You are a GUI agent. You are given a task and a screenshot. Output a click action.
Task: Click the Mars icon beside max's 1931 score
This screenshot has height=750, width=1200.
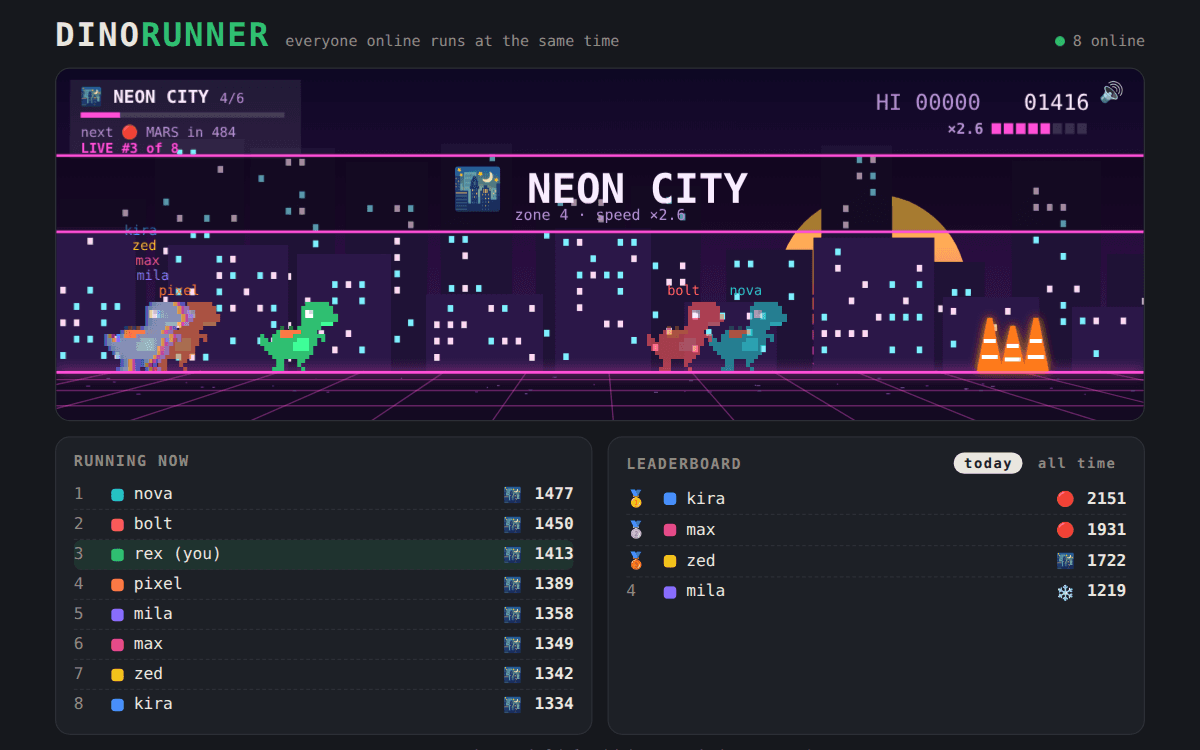[x=1065, y=530]
